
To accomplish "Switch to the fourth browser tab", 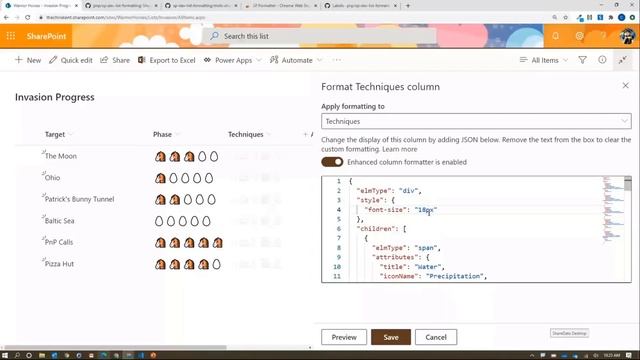I will (x=281, y=6).
